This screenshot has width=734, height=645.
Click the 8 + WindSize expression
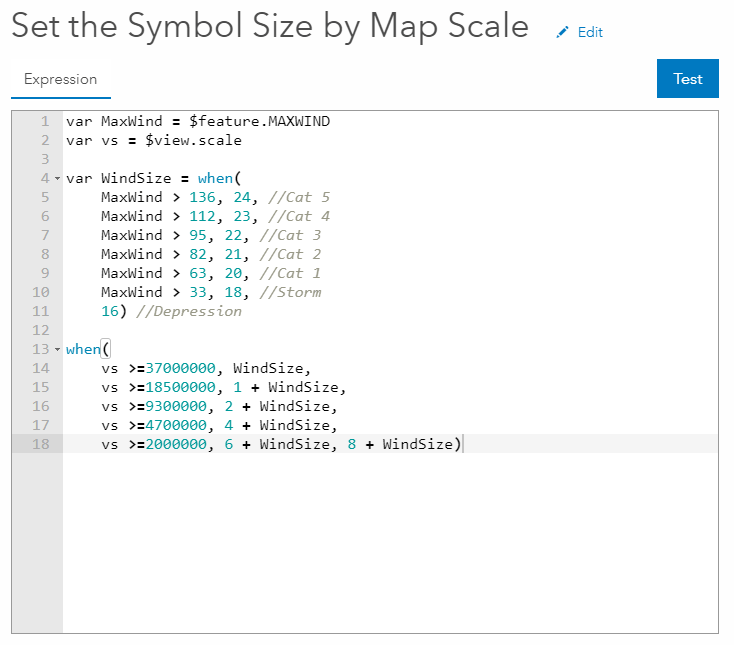point(400,445)
